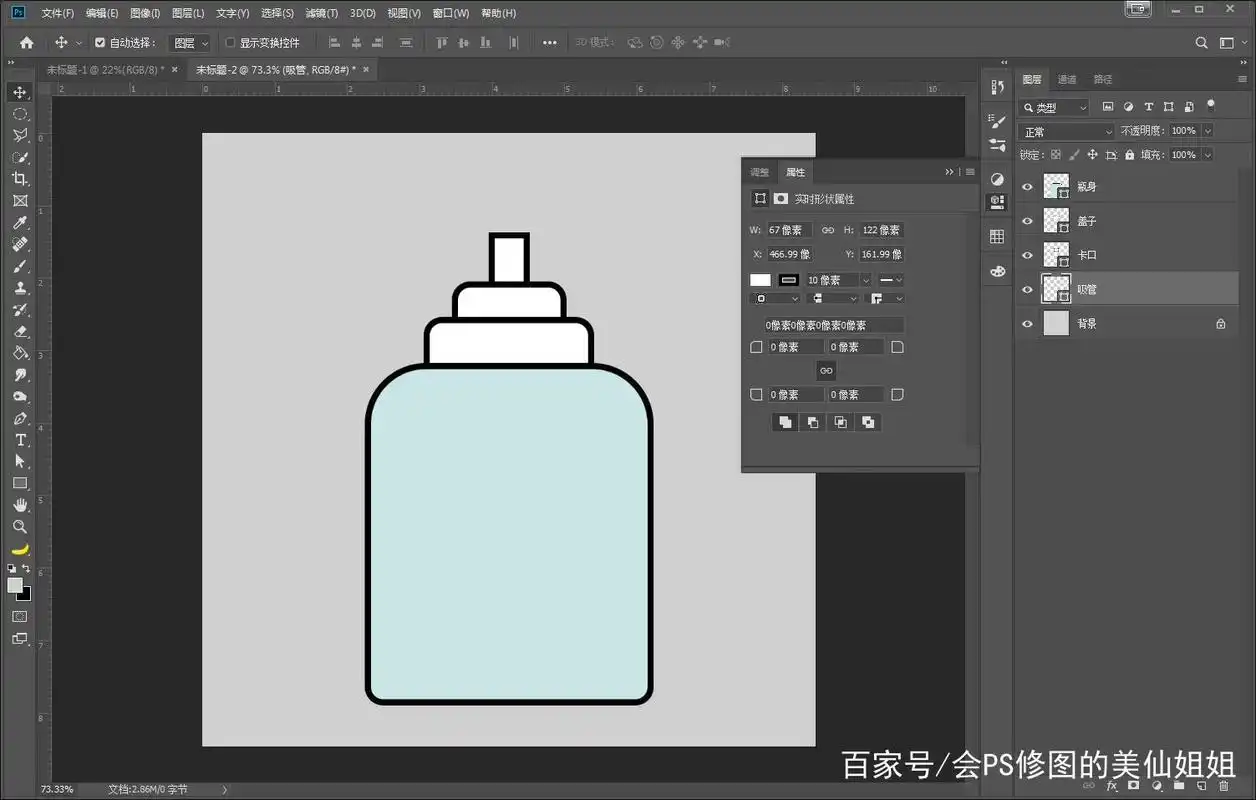1256x800 pixels.
Task: Select the 吸管 layer in Layers panel
Action: (x=1100, y=288)
